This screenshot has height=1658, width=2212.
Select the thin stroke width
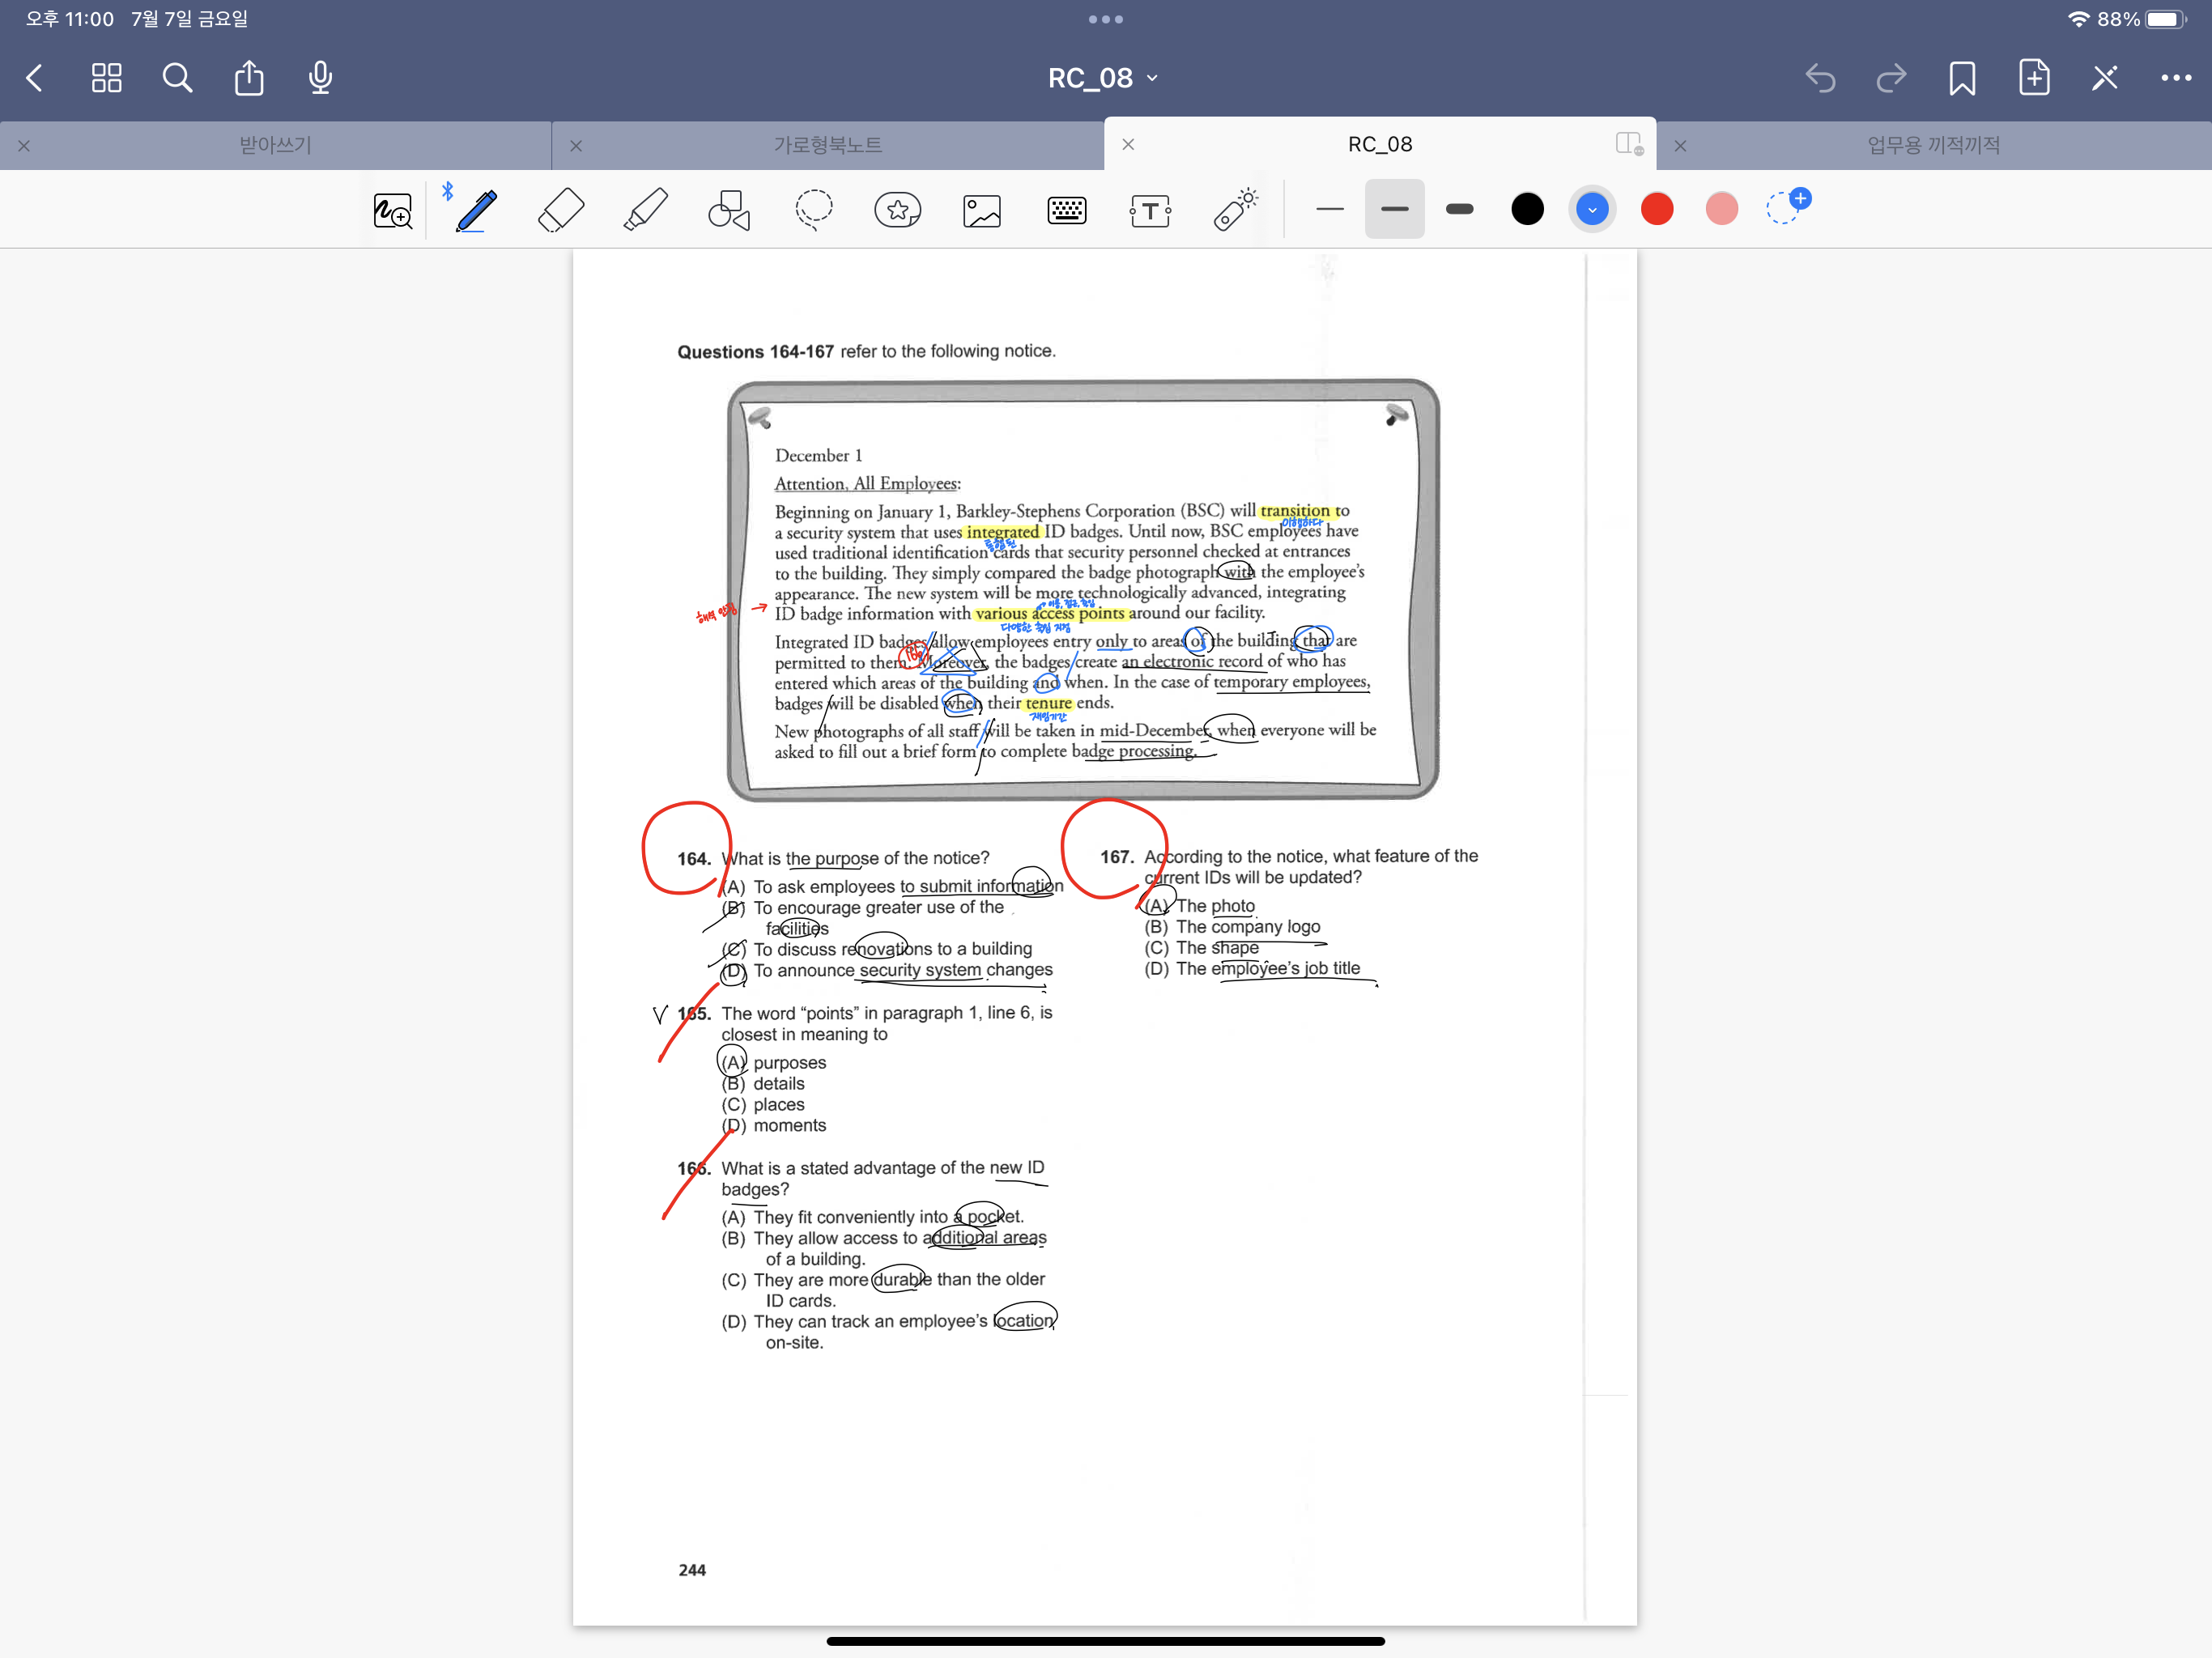pos(1329,209)
